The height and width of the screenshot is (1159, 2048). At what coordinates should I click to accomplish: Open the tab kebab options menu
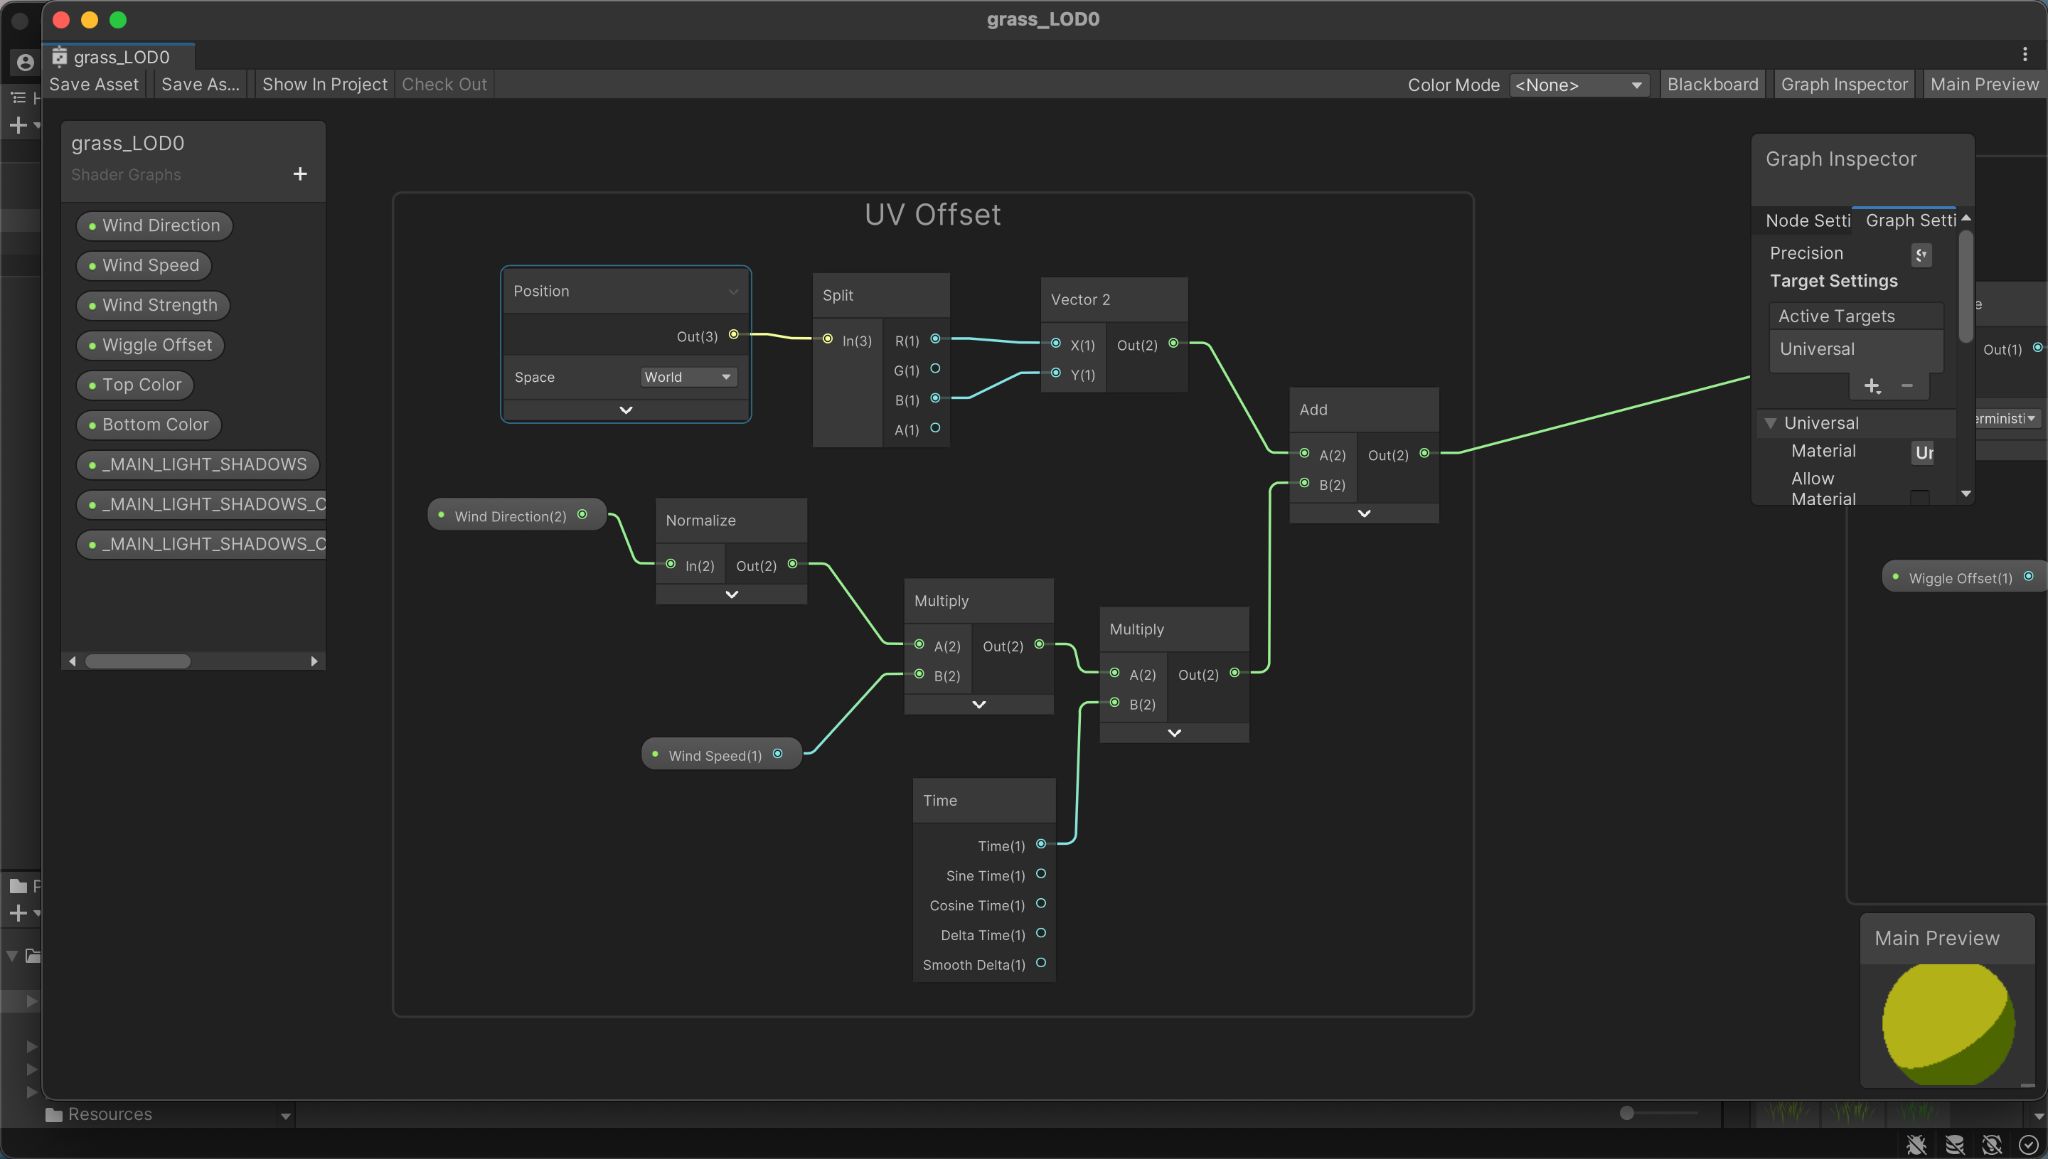(2025, 54)
